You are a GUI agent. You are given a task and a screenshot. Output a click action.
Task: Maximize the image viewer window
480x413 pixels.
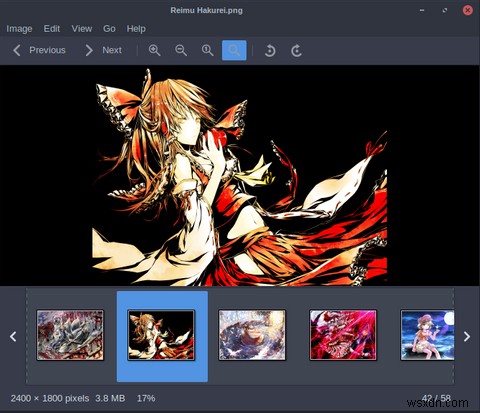(x=445, y=10)
